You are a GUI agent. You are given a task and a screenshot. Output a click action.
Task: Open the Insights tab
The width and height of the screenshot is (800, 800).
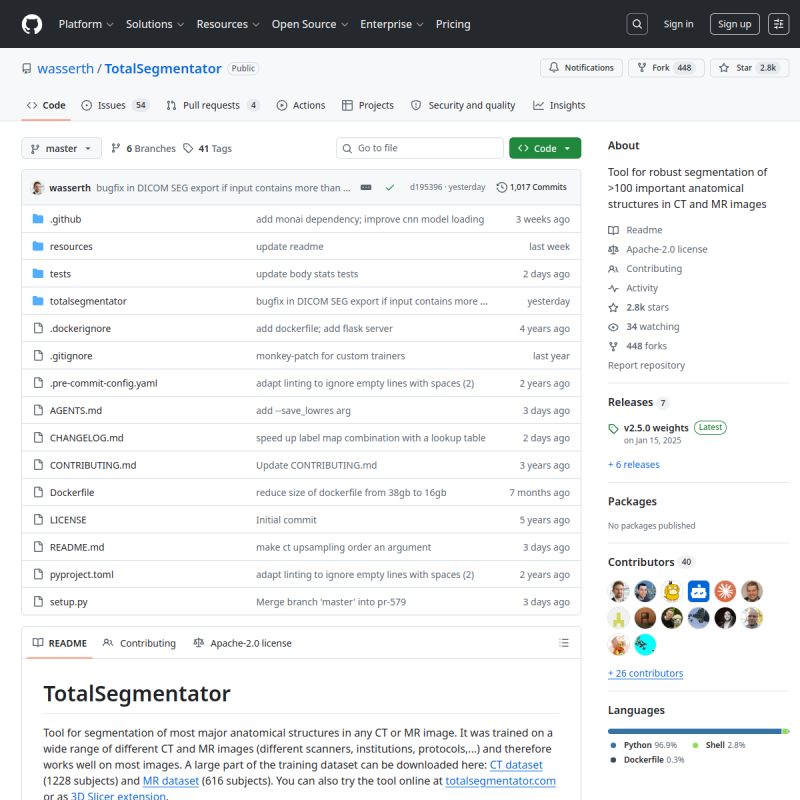click(x=559, y=105)
